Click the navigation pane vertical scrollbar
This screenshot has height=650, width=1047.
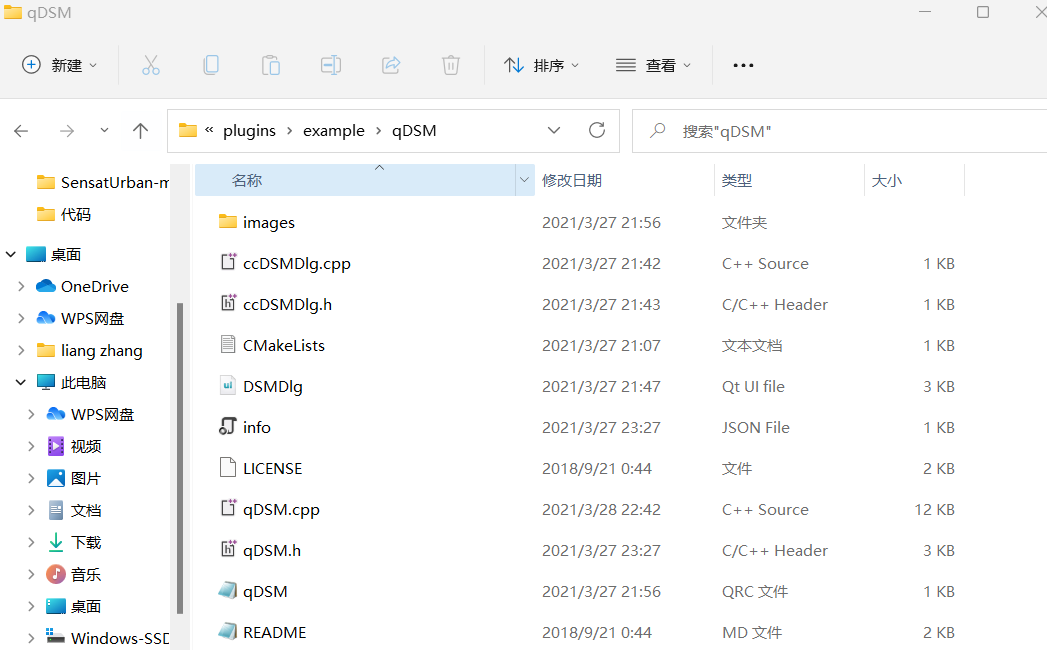[180, 458]
